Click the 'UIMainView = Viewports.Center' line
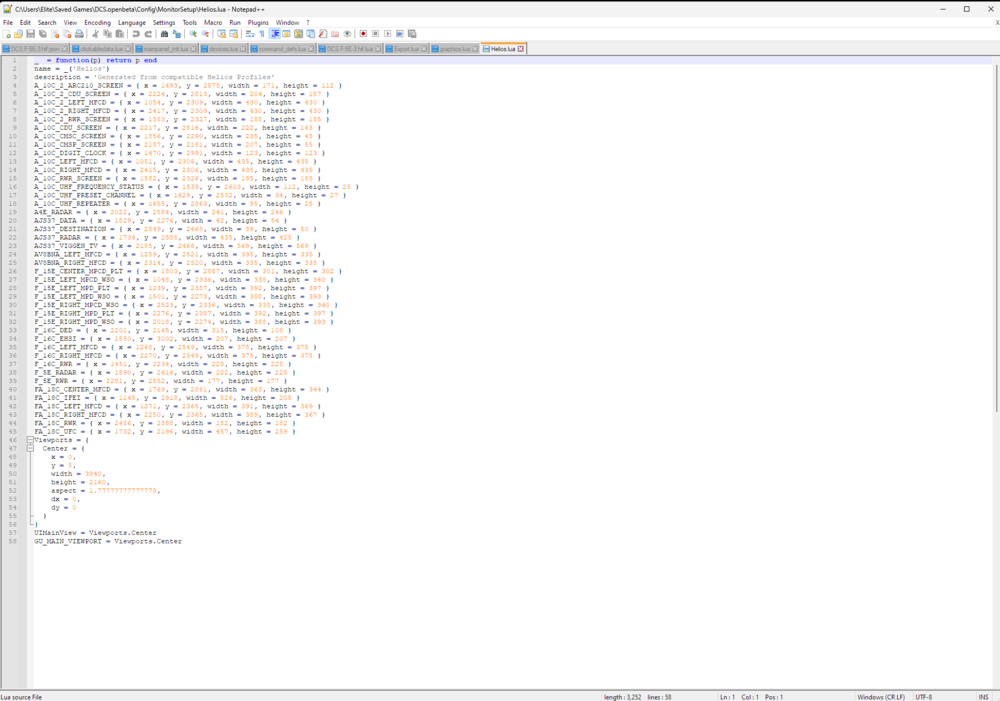Image resolution: width=1000 pixels, height=701 pixels. click(95, 533)
